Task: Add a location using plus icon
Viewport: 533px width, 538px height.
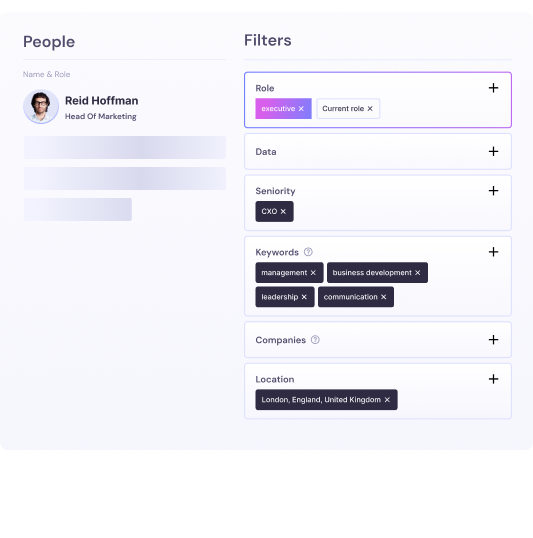Action: 494,379
